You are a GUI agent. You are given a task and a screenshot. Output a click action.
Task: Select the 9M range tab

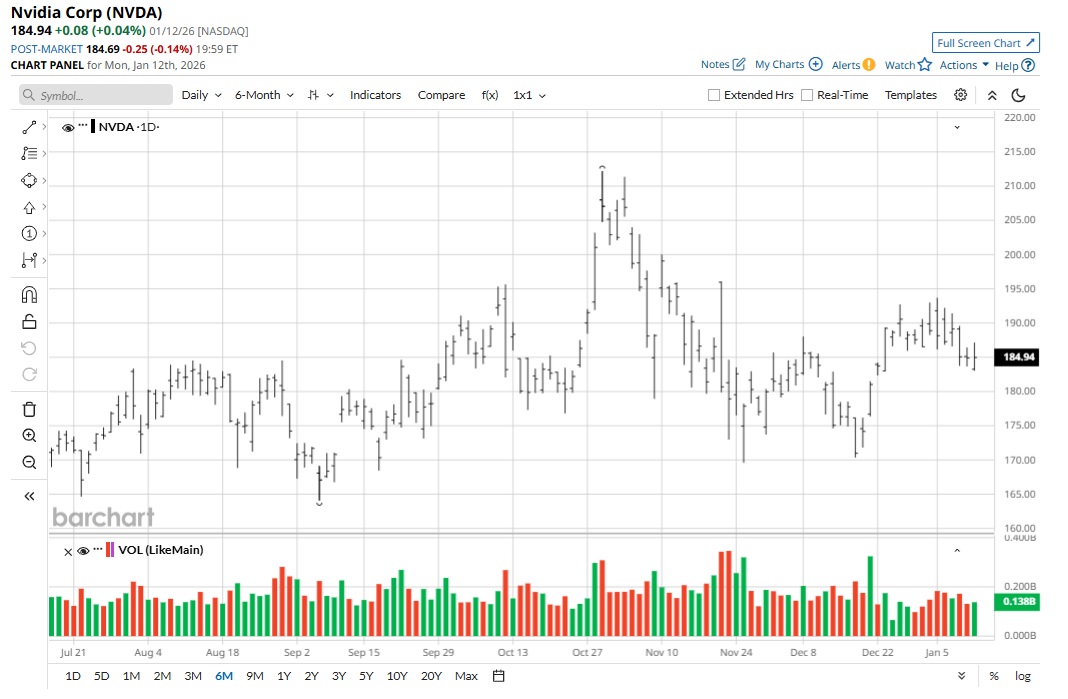coord(255,677)
